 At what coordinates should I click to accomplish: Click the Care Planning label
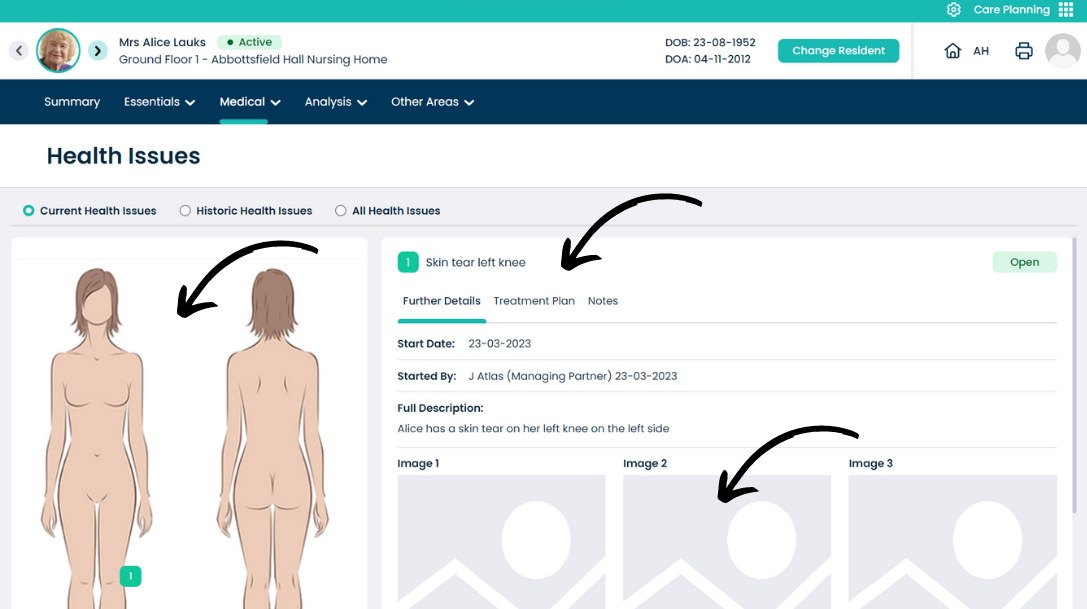(x=1011, y=10)
